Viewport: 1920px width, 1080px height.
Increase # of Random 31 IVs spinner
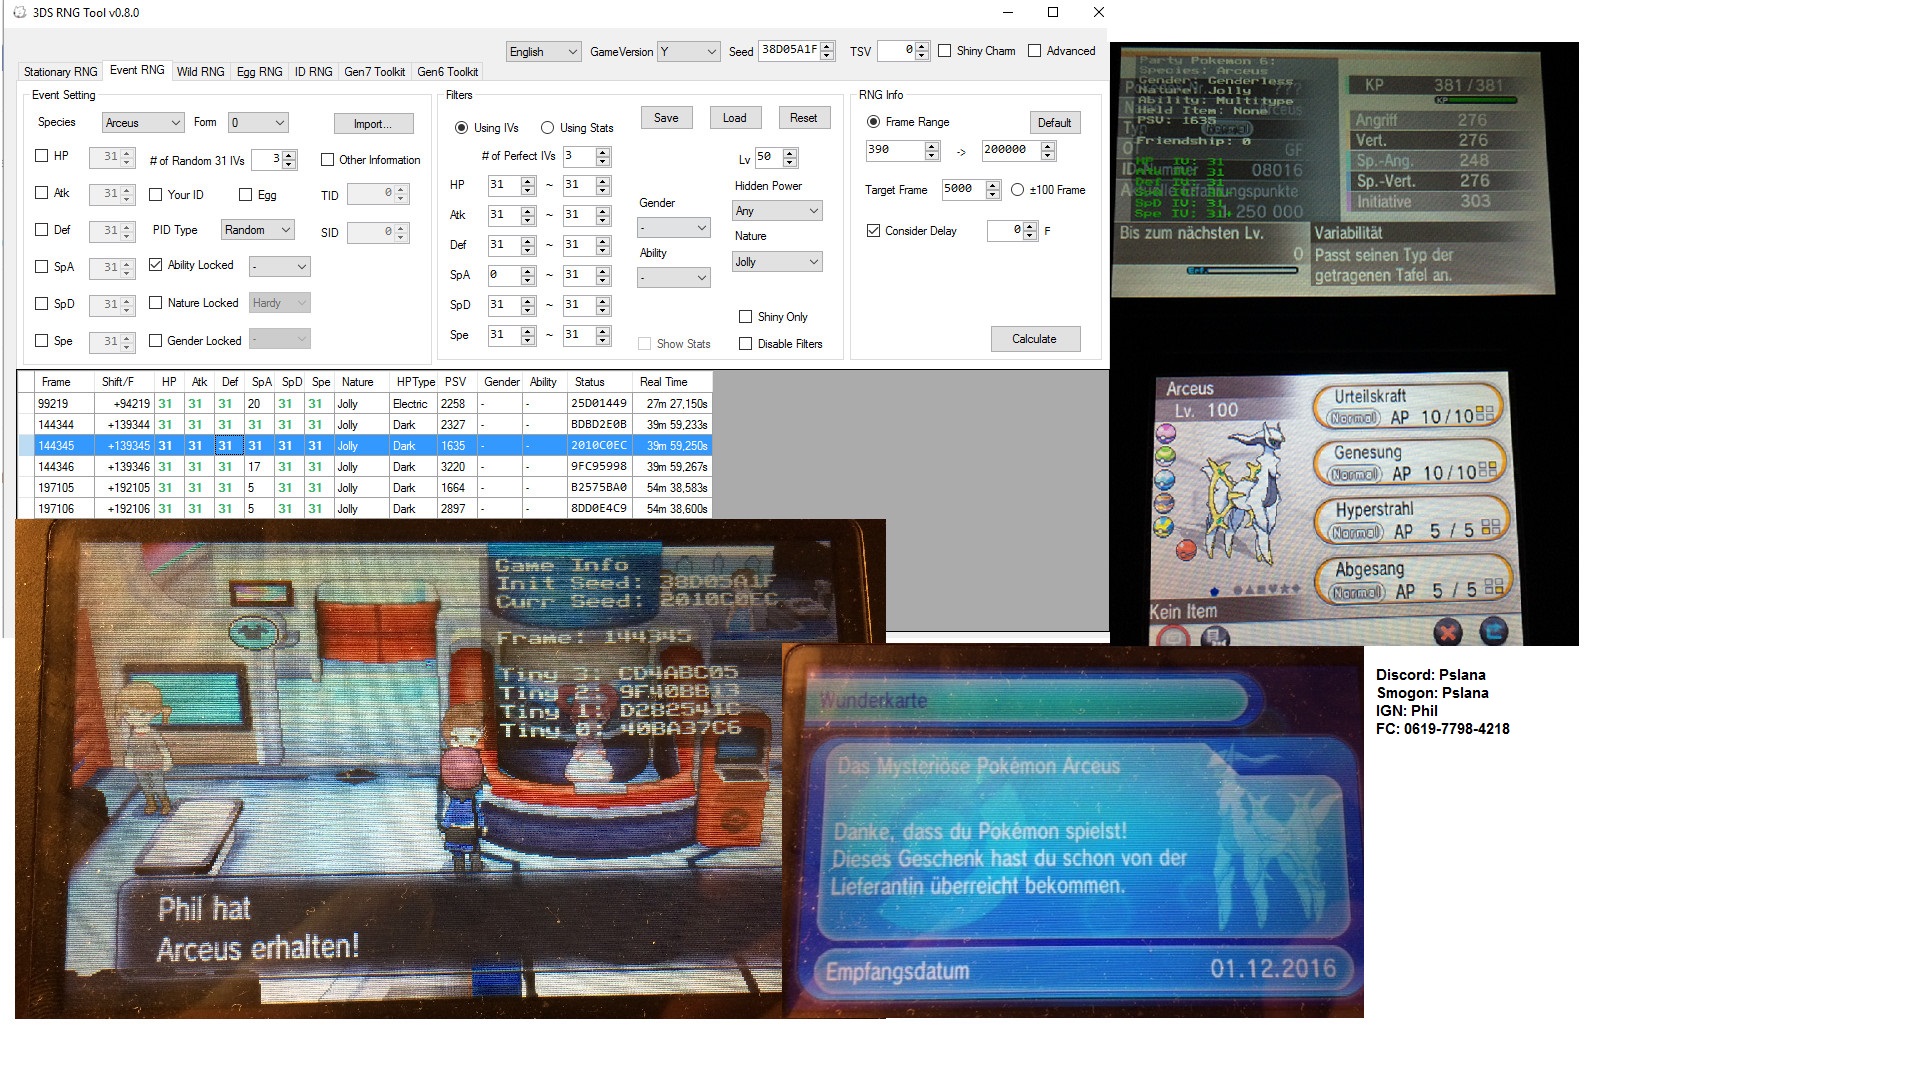point(289,156)
